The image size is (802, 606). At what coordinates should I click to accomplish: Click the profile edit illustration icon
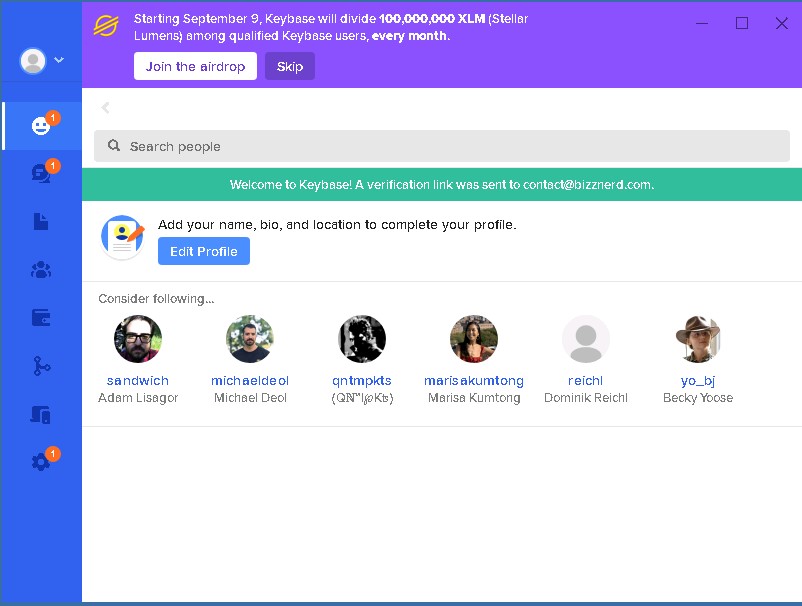click(x=123, y=237)
